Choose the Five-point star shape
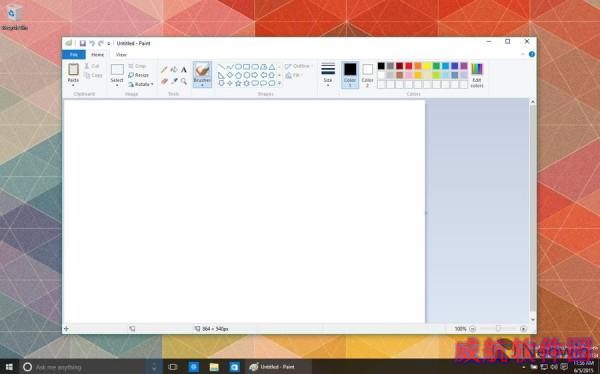Viewport: 600px width, 374px height. (238, 83)
